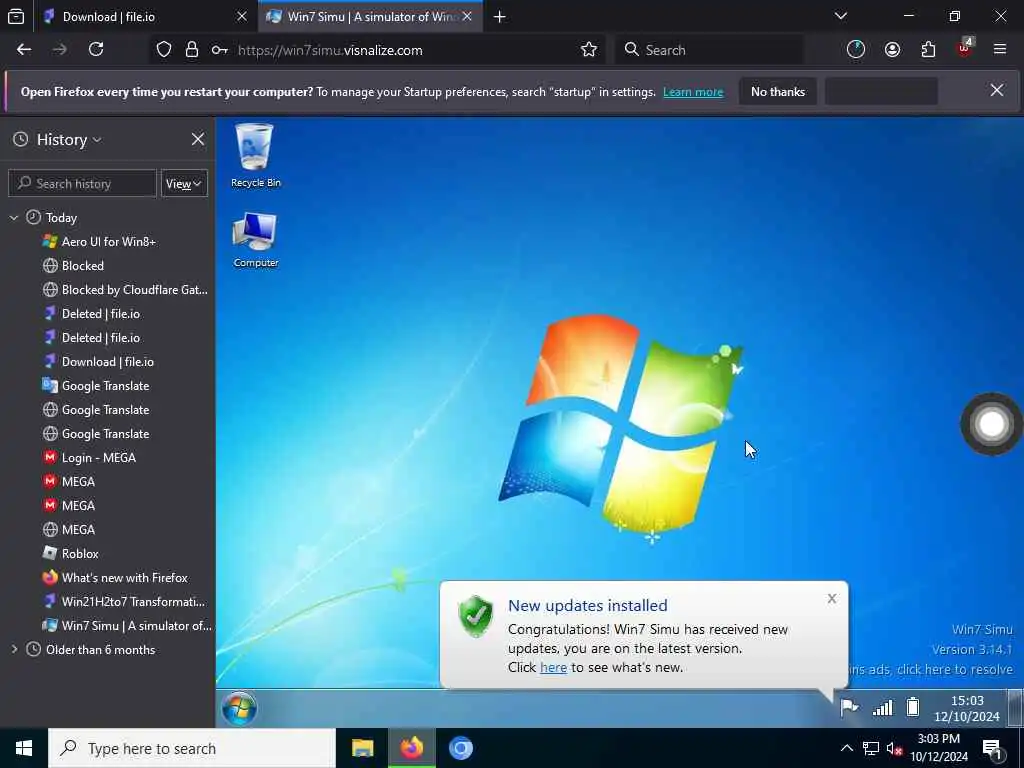The height and width of the screenshot is (768, 1024).
Task: Close the Download | file.io tab
Action: pyautogui.click(x=242, y=17)
